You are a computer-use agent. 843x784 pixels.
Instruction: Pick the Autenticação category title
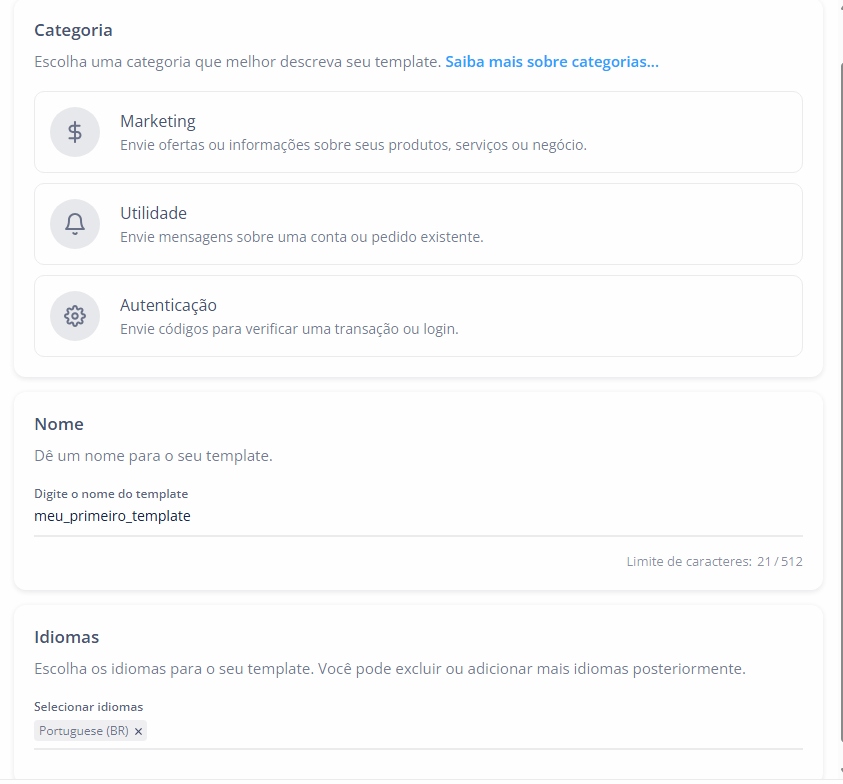pos(168,305)
